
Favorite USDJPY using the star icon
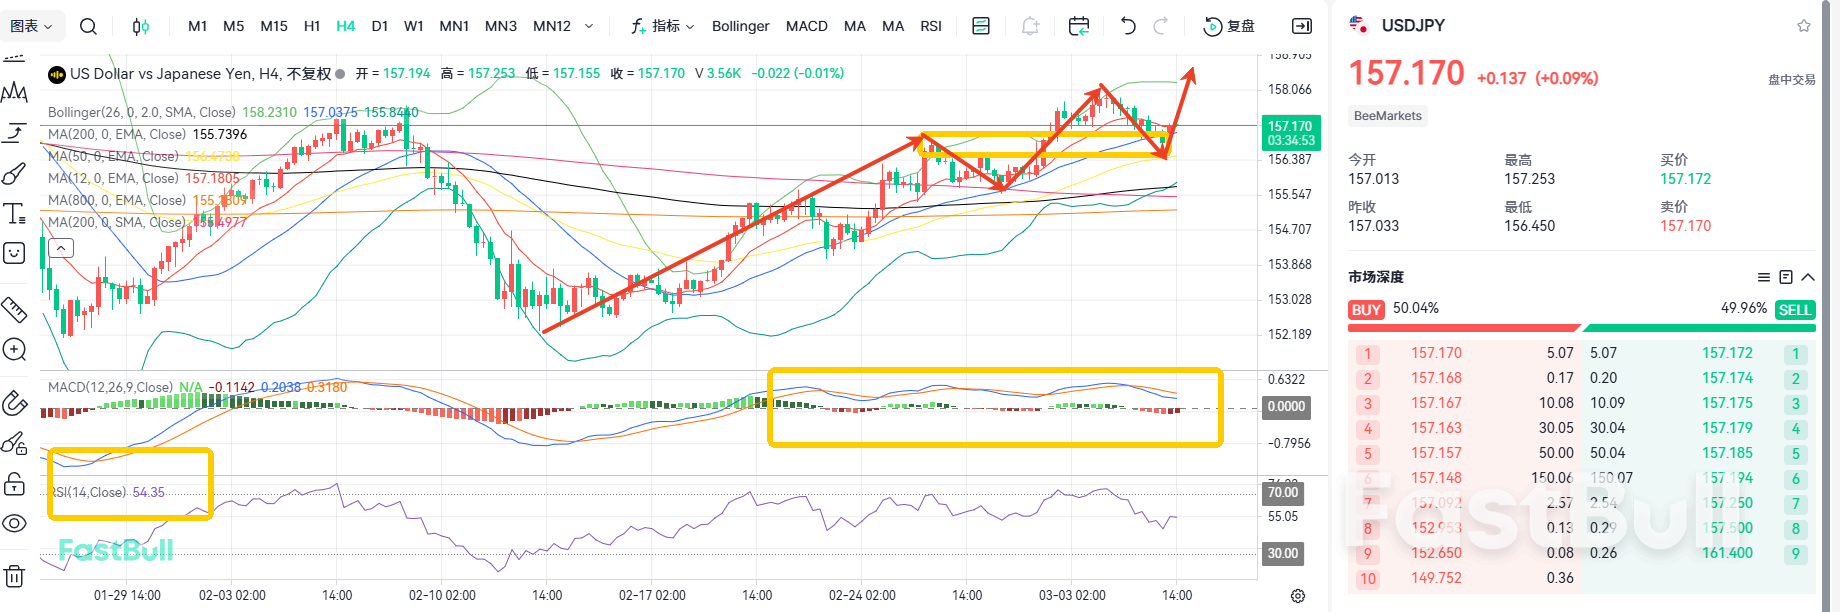[x=1803, y=26]
